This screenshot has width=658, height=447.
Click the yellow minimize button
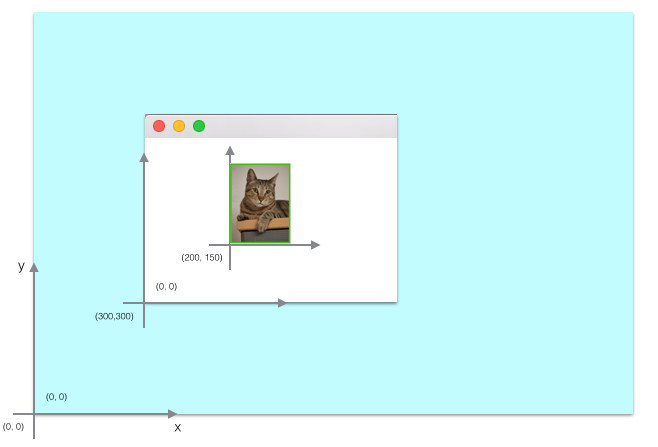coord(179,126)
